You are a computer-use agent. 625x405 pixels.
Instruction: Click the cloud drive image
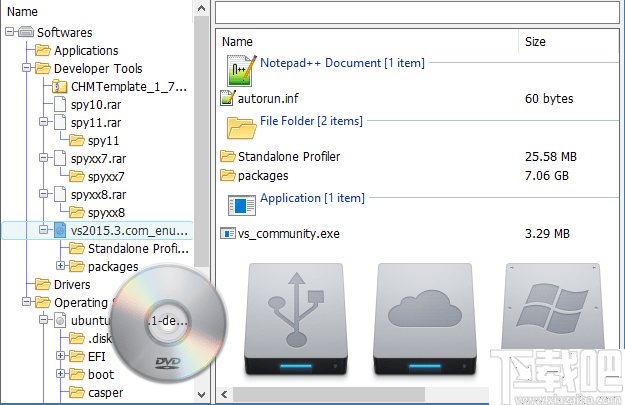pos(425,319)
